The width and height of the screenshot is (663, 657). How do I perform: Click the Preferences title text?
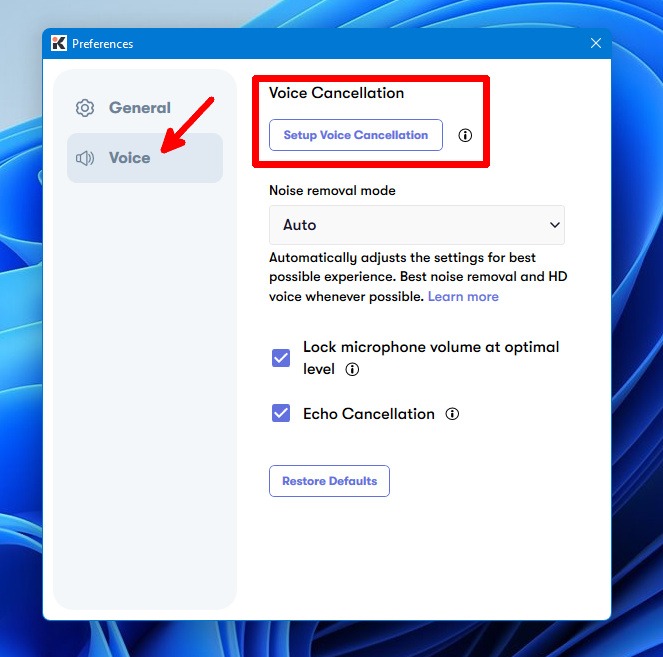pyautogui.click(x=102, y=44)
